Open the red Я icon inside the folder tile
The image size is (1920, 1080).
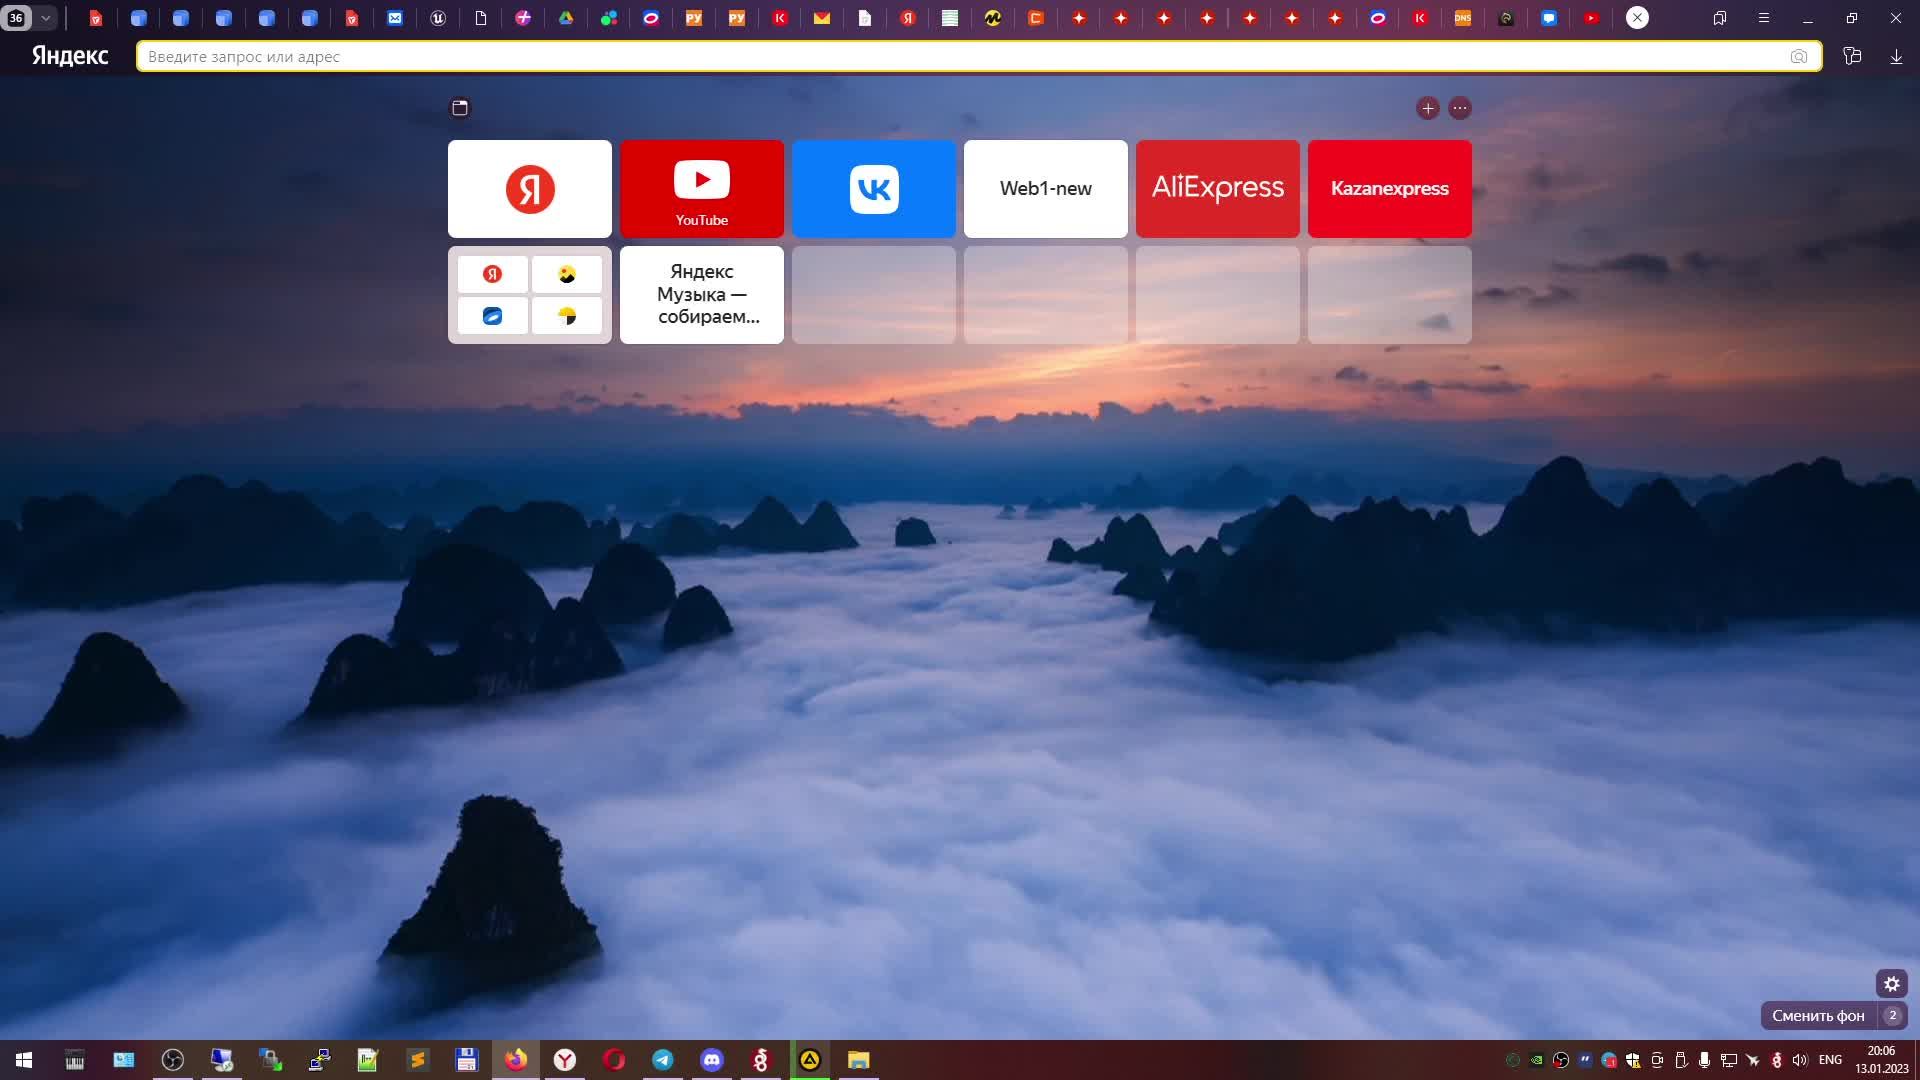click(492, 274)
